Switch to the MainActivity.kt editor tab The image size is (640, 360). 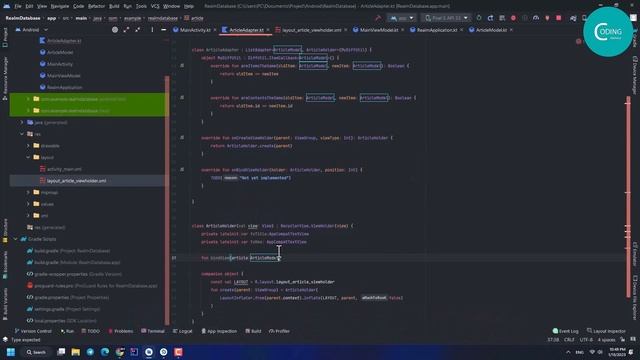(x=195, y=30)
